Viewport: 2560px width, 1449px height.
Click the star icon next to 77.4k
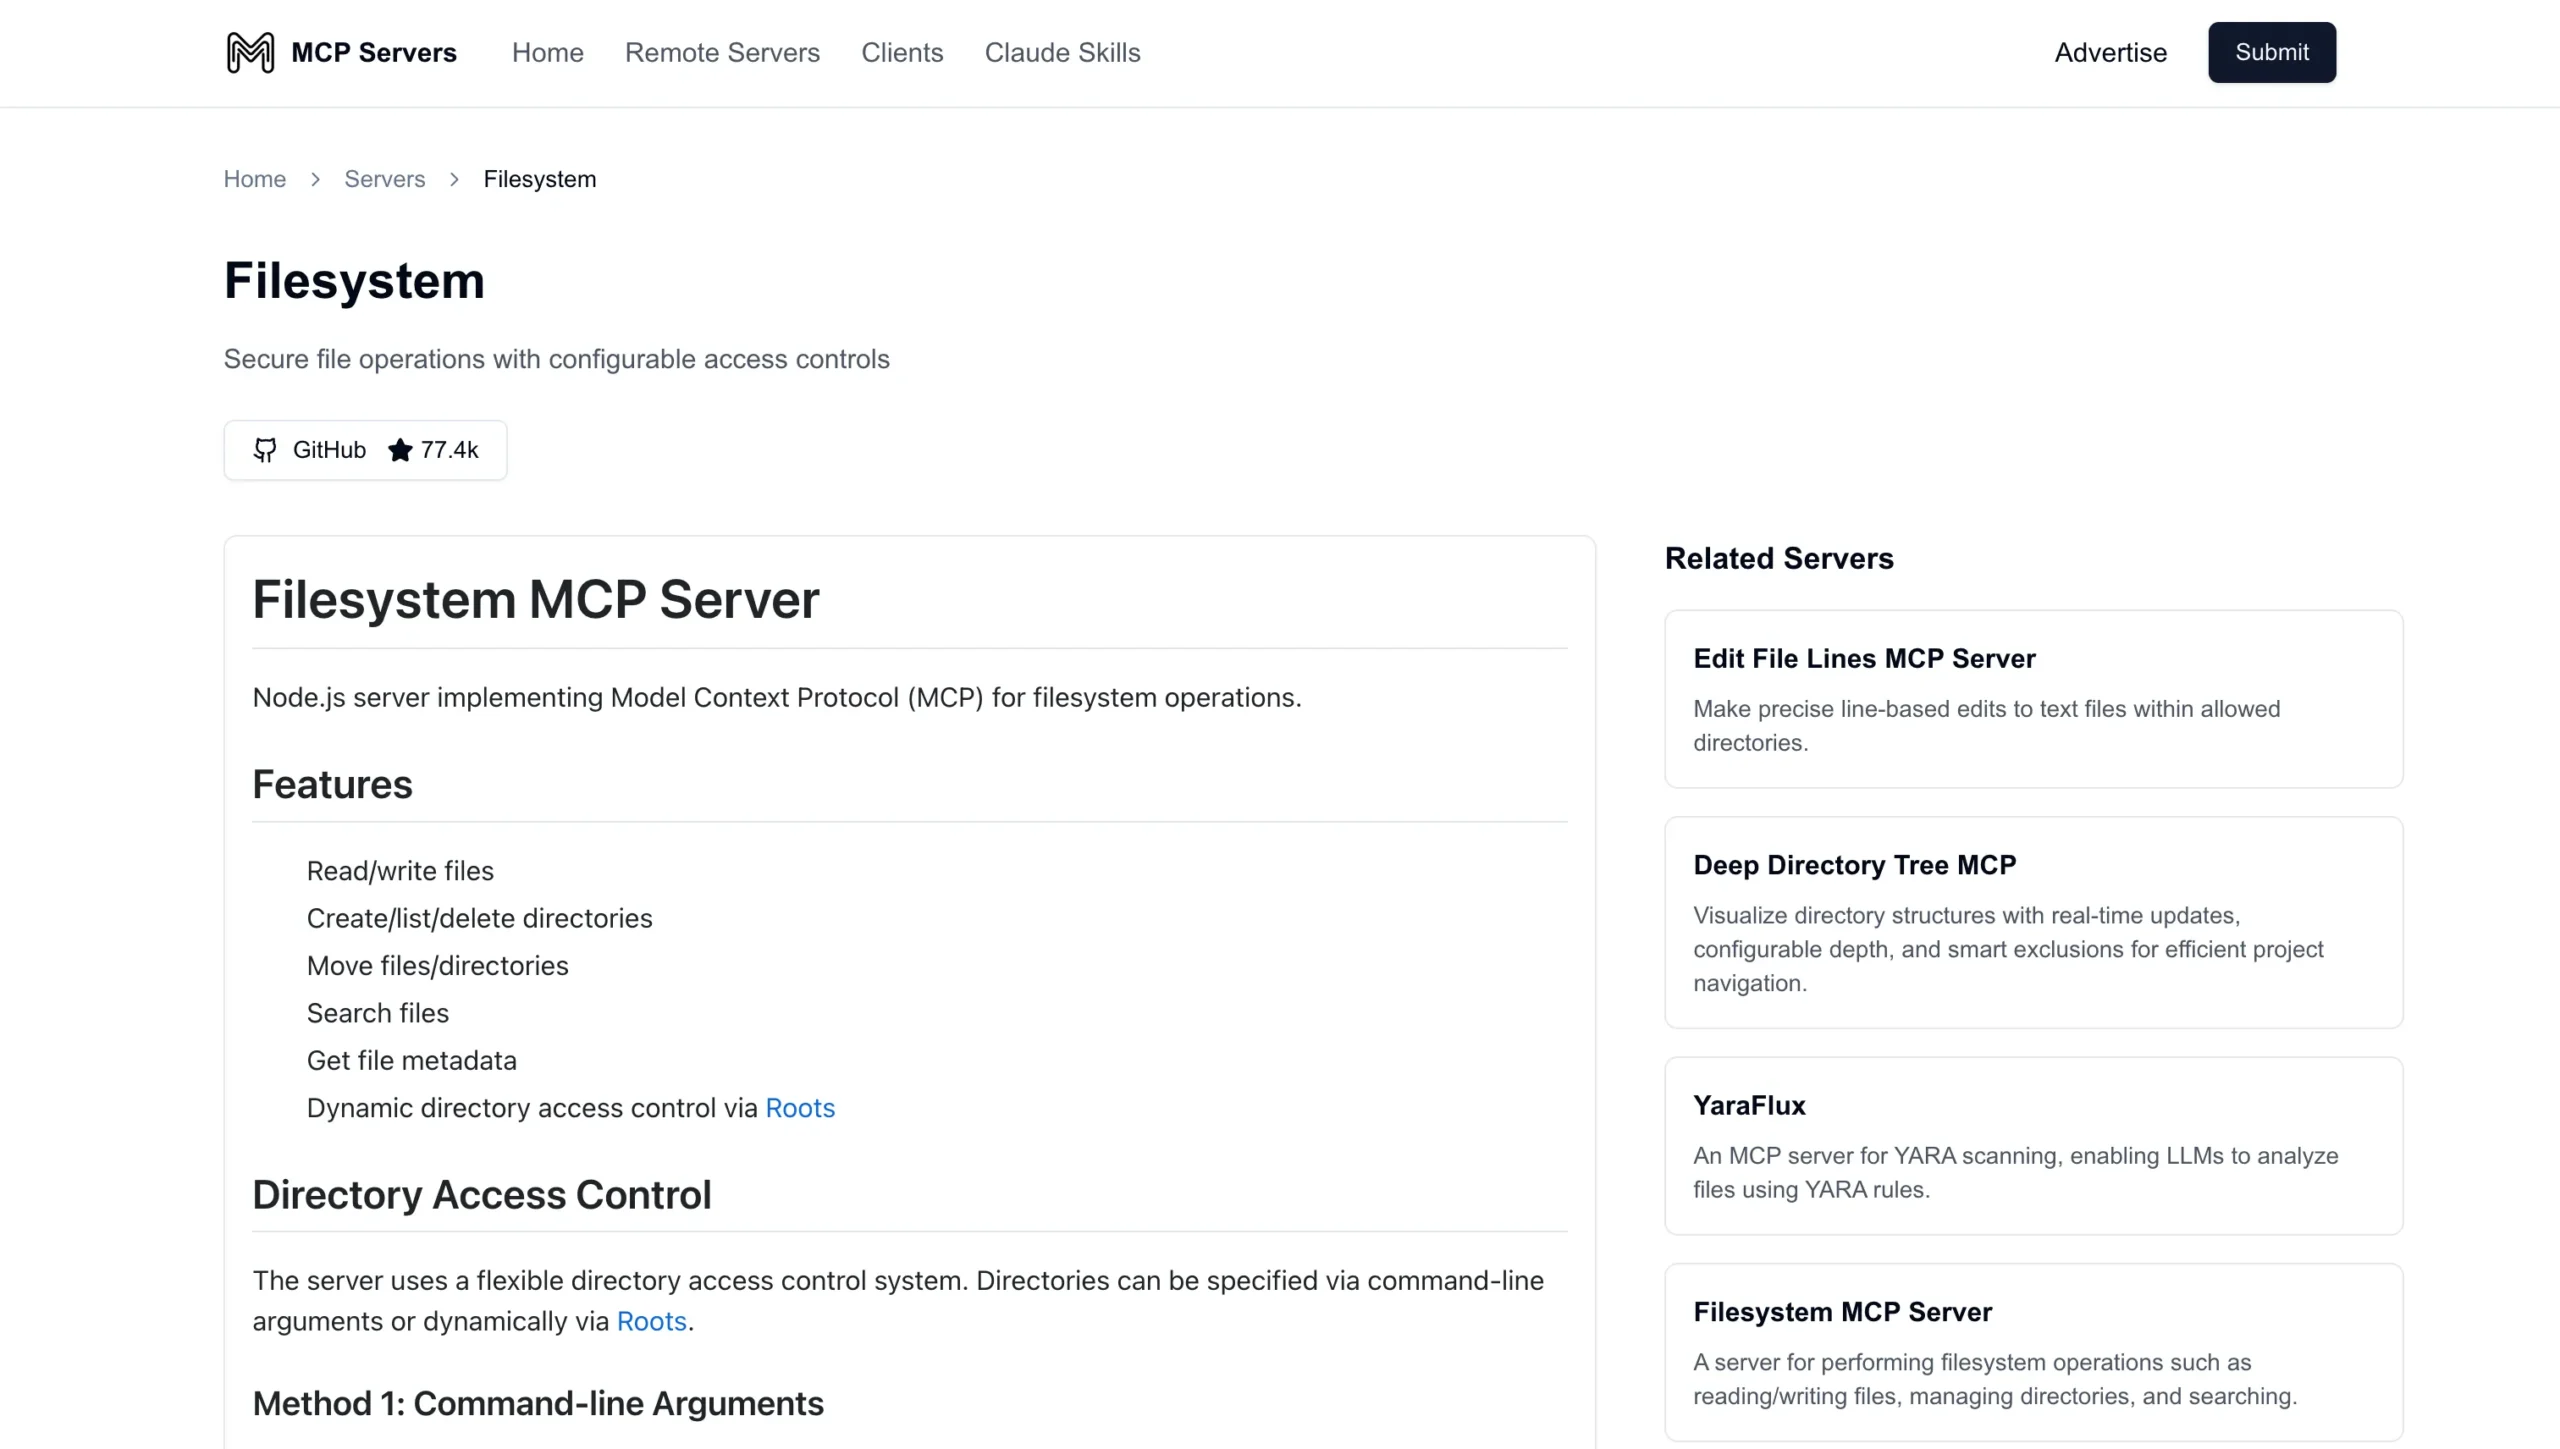pos(400,450)
